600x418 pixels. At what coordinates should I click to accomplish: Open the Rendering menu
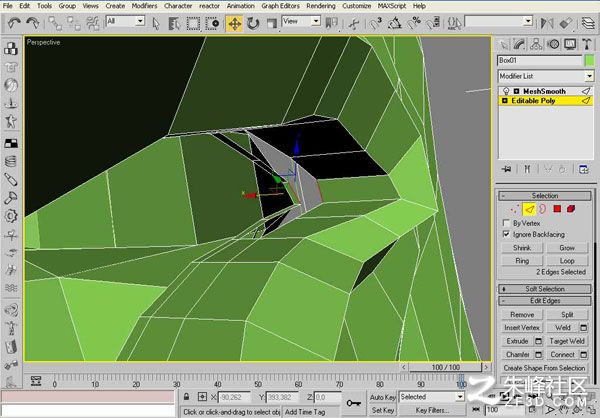click(x=321, y=6)
